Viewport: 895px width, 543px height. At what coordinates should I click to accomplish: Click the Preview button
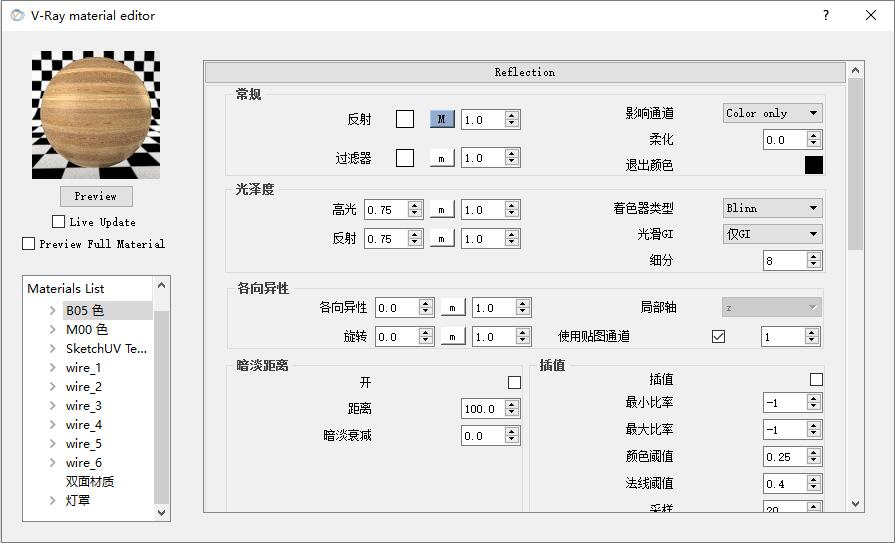96,196
